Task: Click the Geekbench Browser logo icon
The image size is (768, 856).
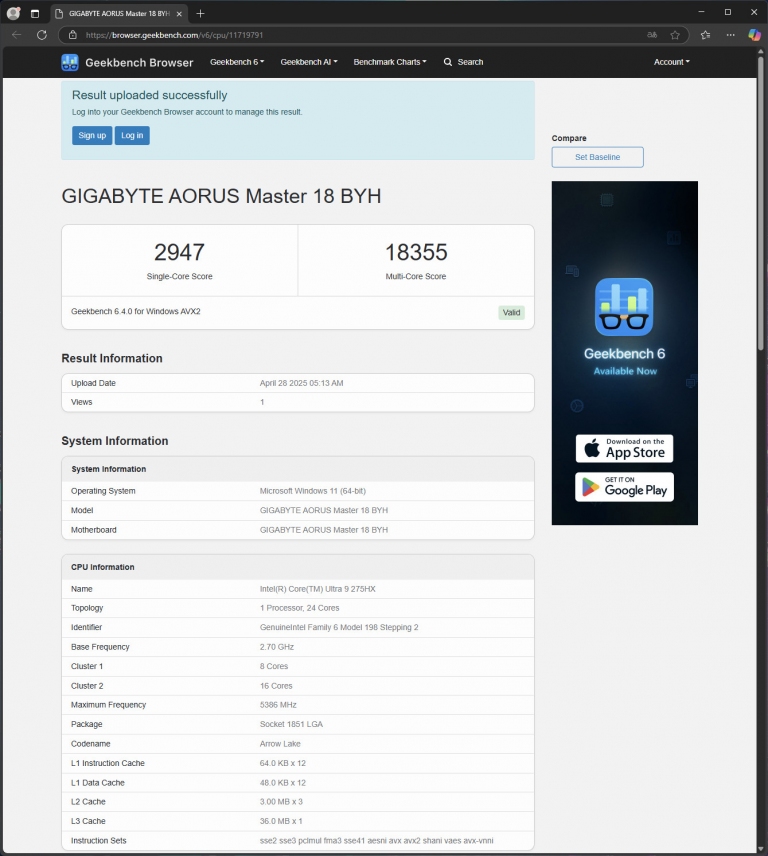Action: (x=70, y=62)
